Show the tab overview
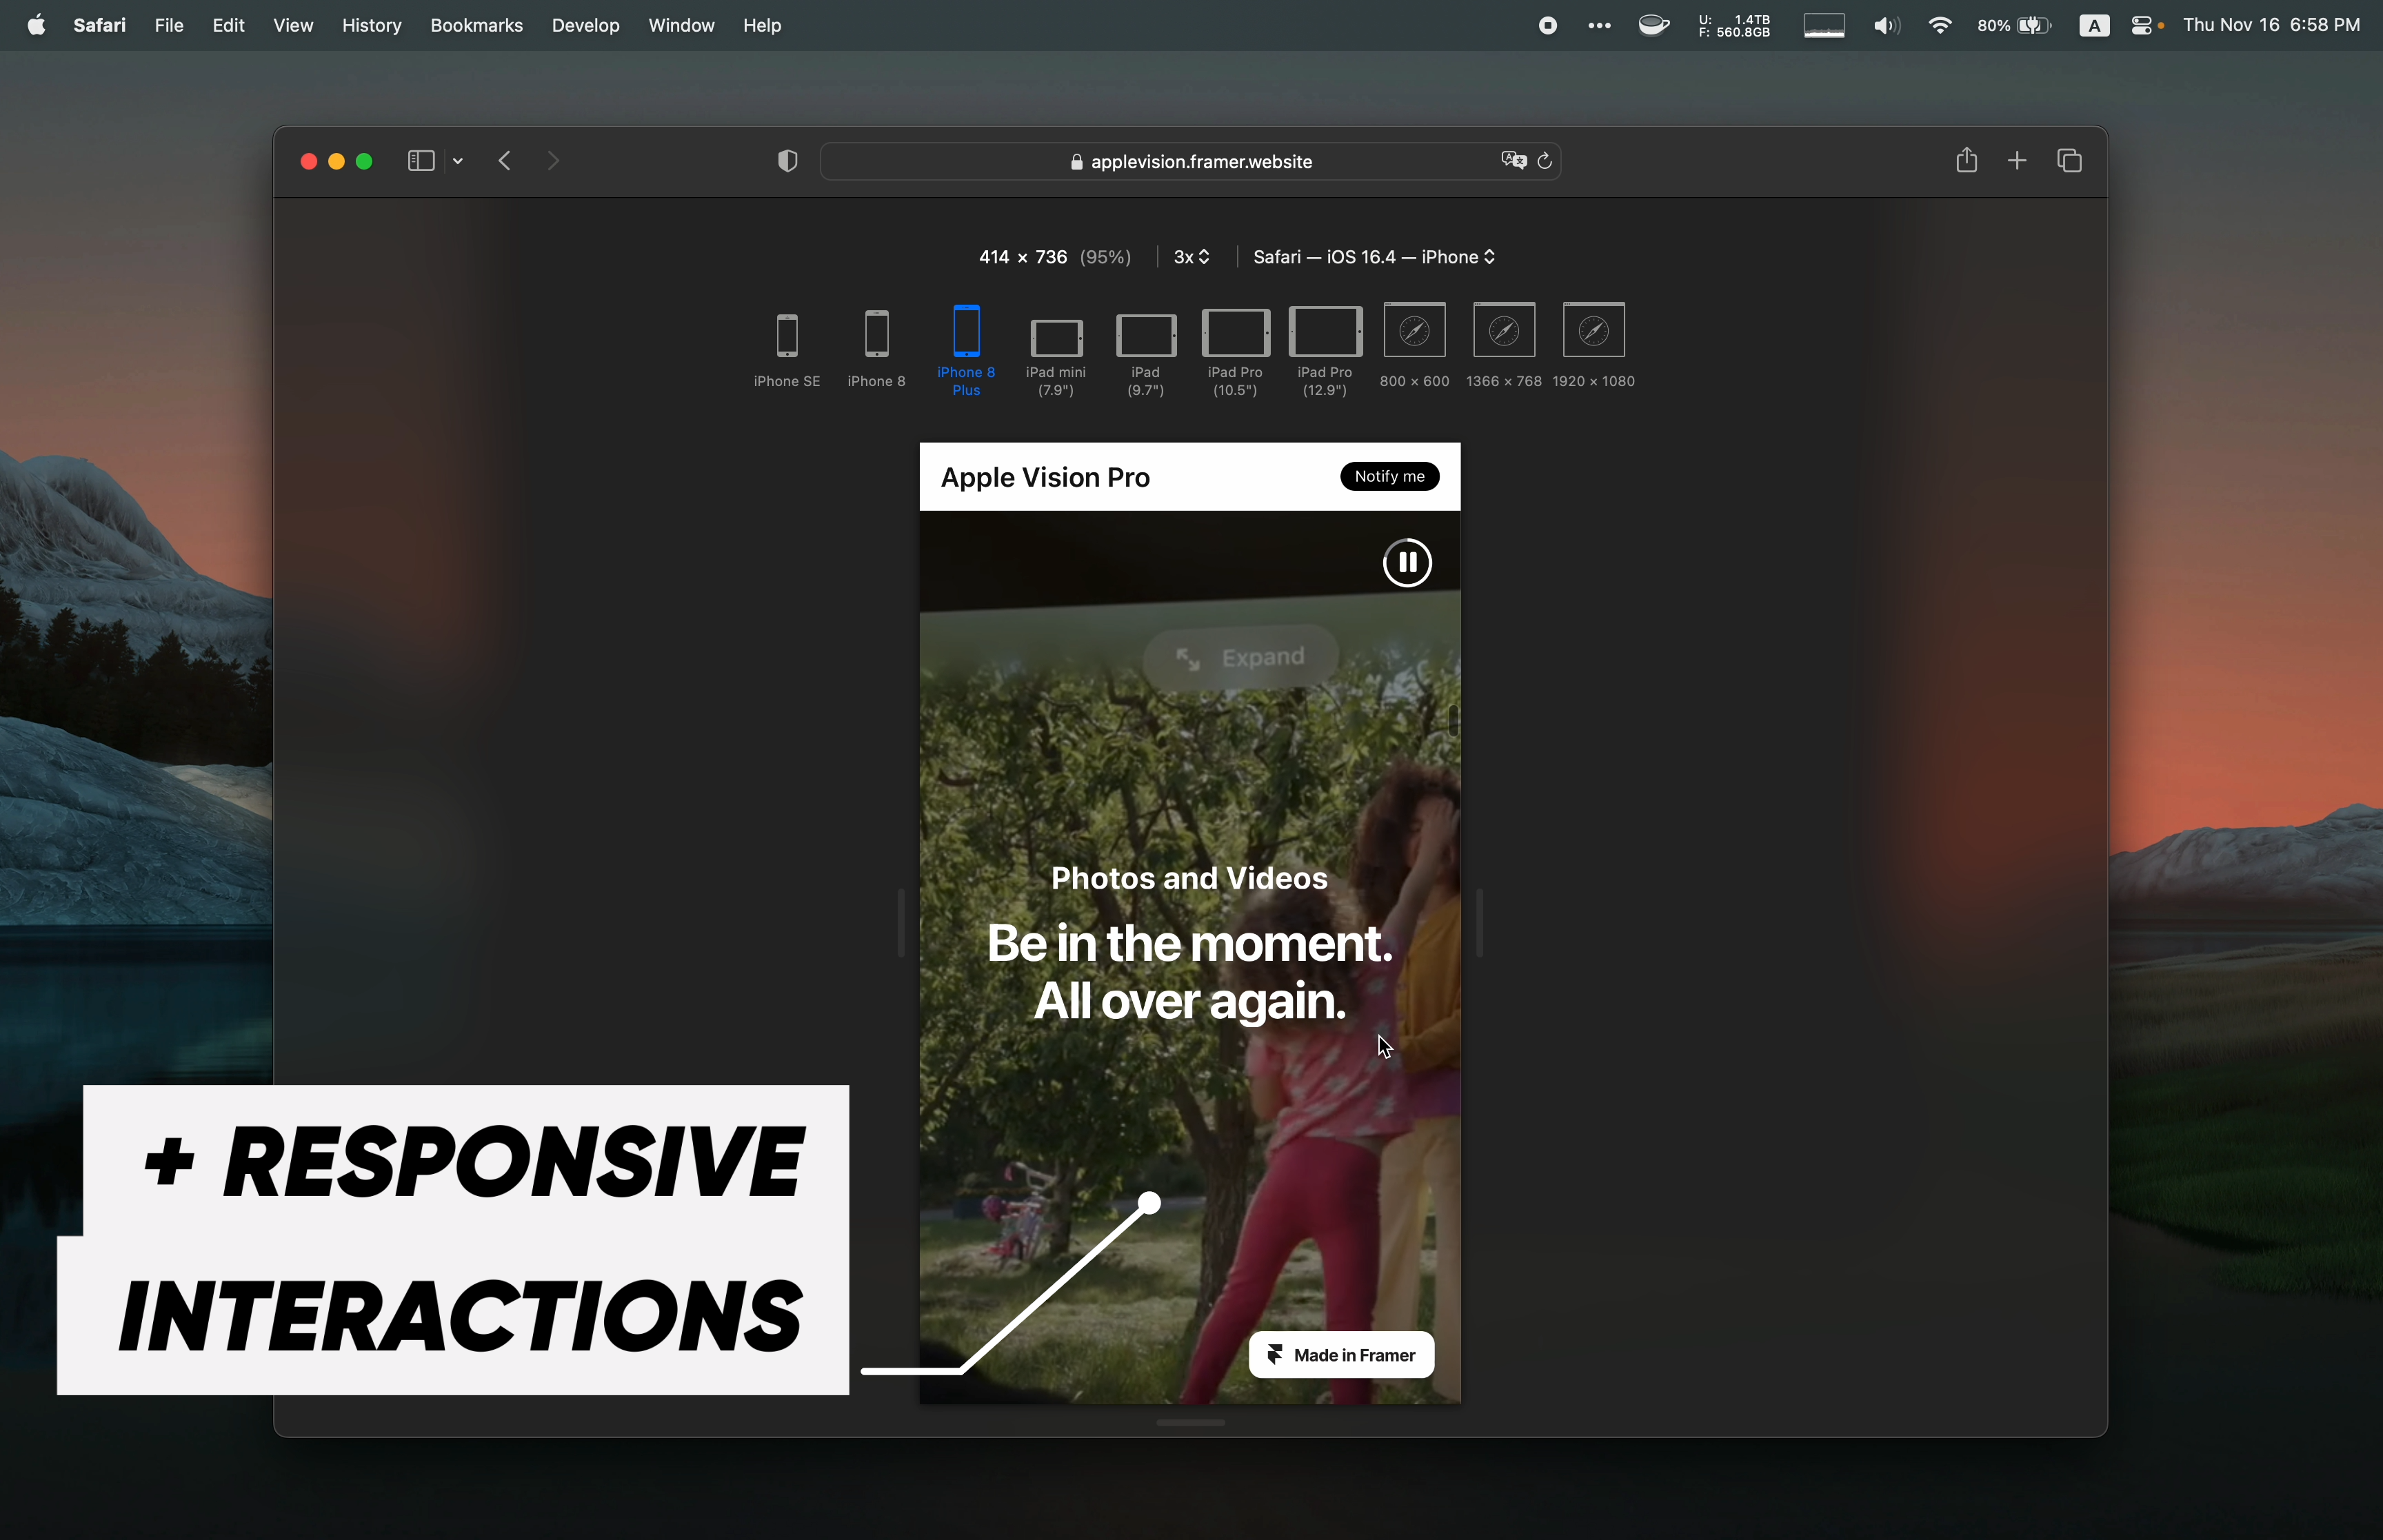2383x1540 pixels. (2070, 161)
